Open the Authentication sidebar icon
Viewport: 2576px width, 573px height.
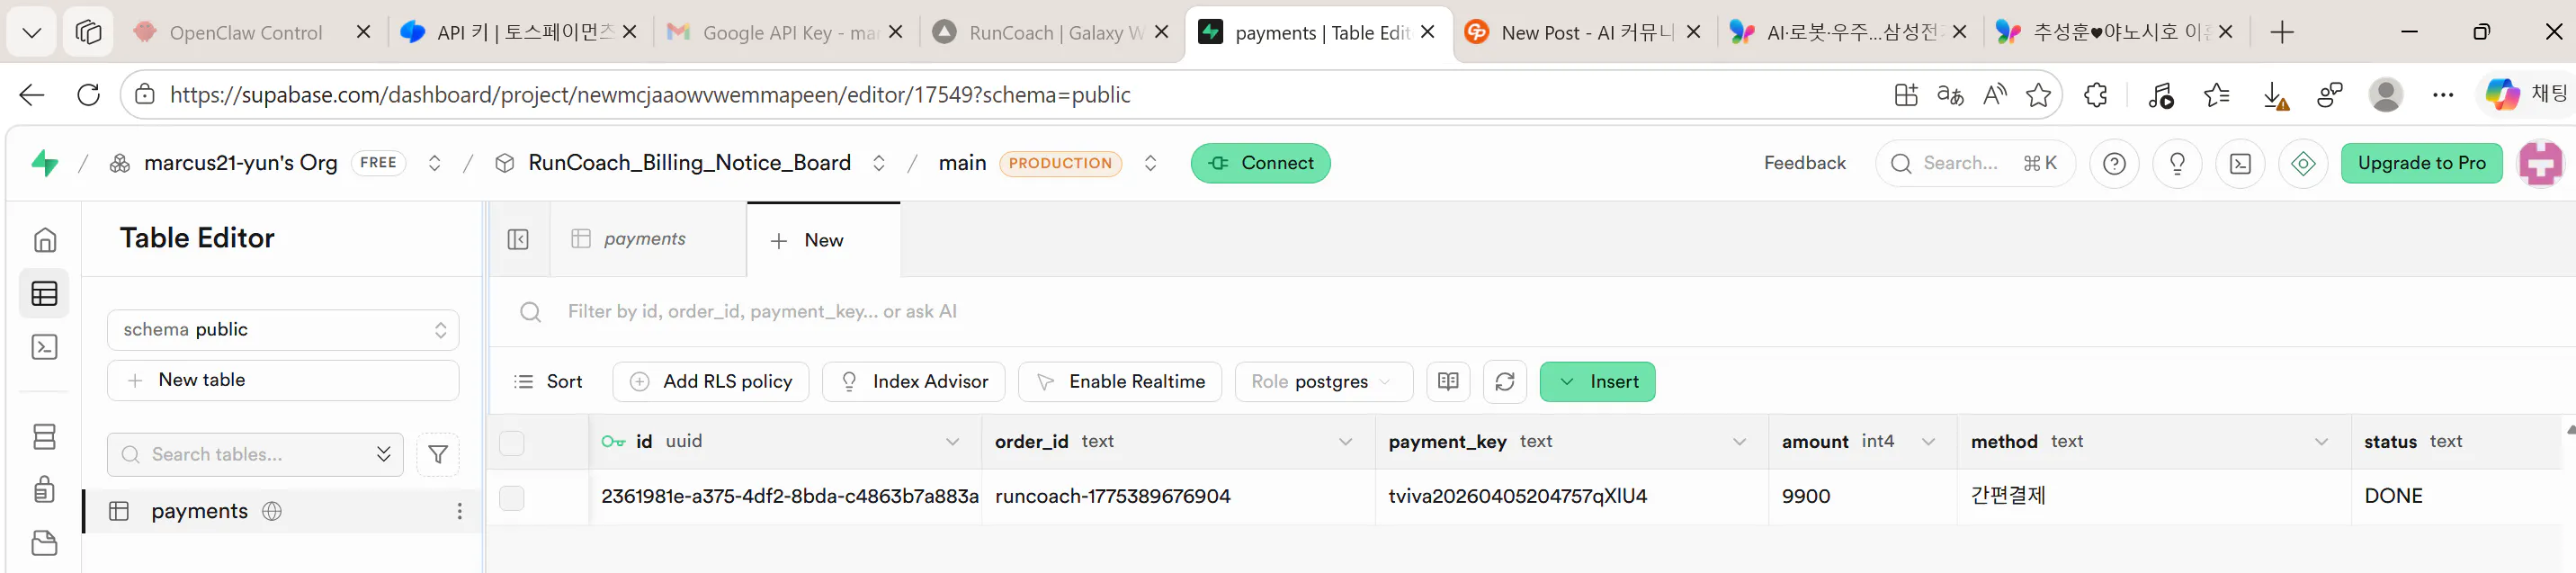(45, 490)
